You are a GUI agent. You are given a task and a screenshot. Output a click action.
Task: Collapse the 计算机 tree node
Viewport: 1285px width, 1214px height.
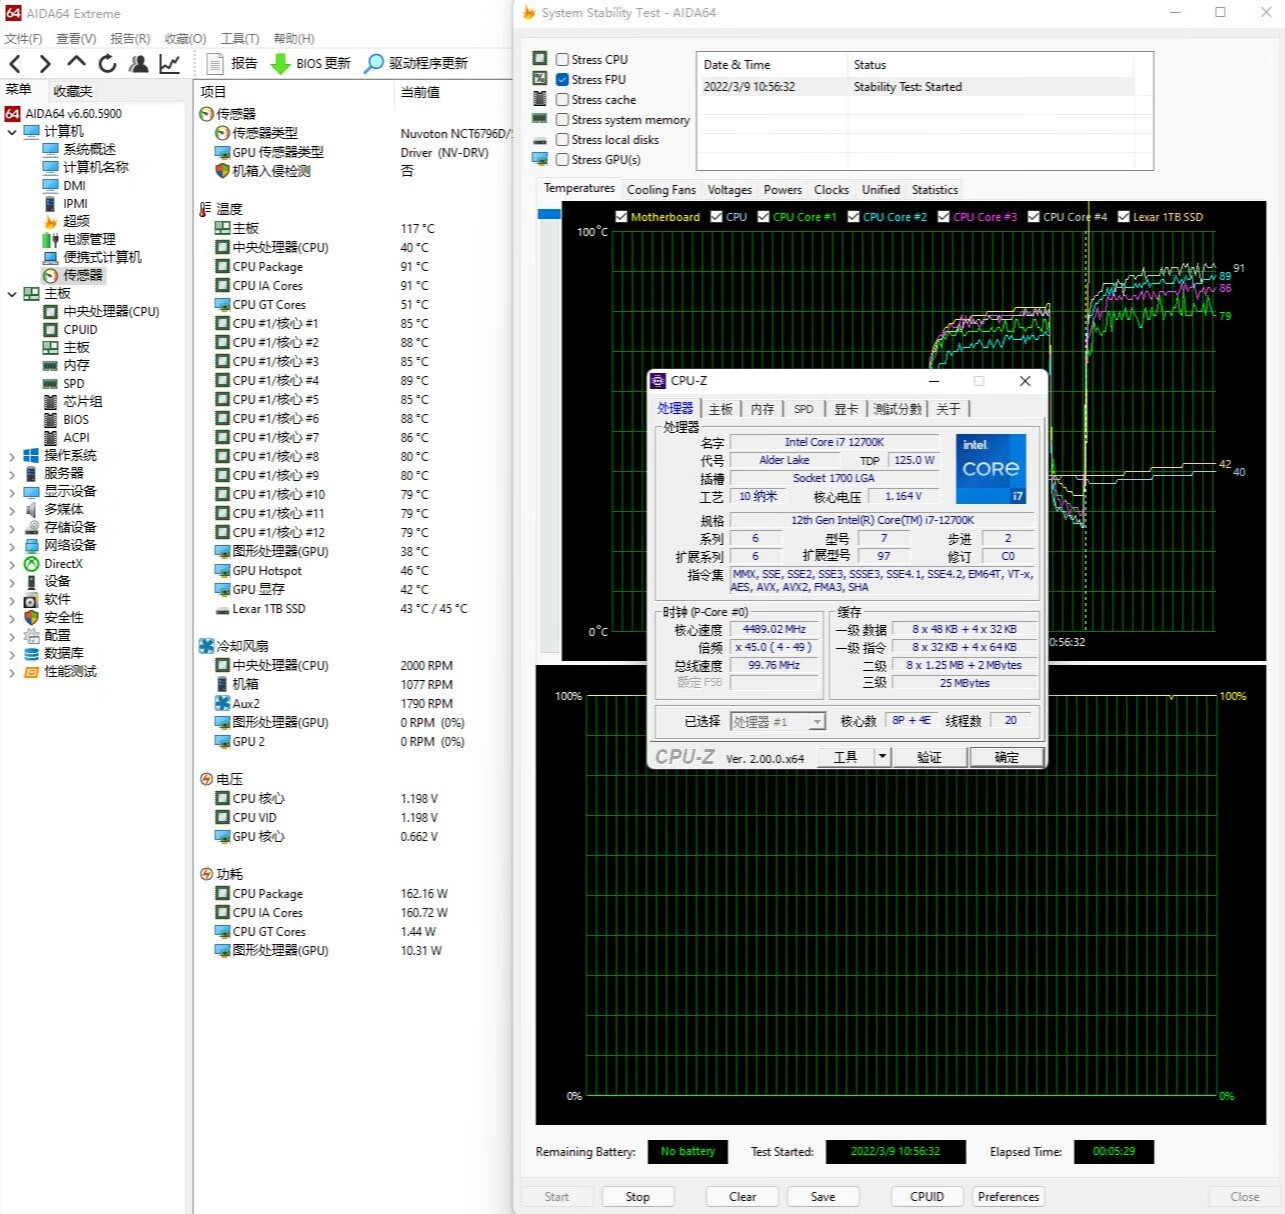point(11,131)
